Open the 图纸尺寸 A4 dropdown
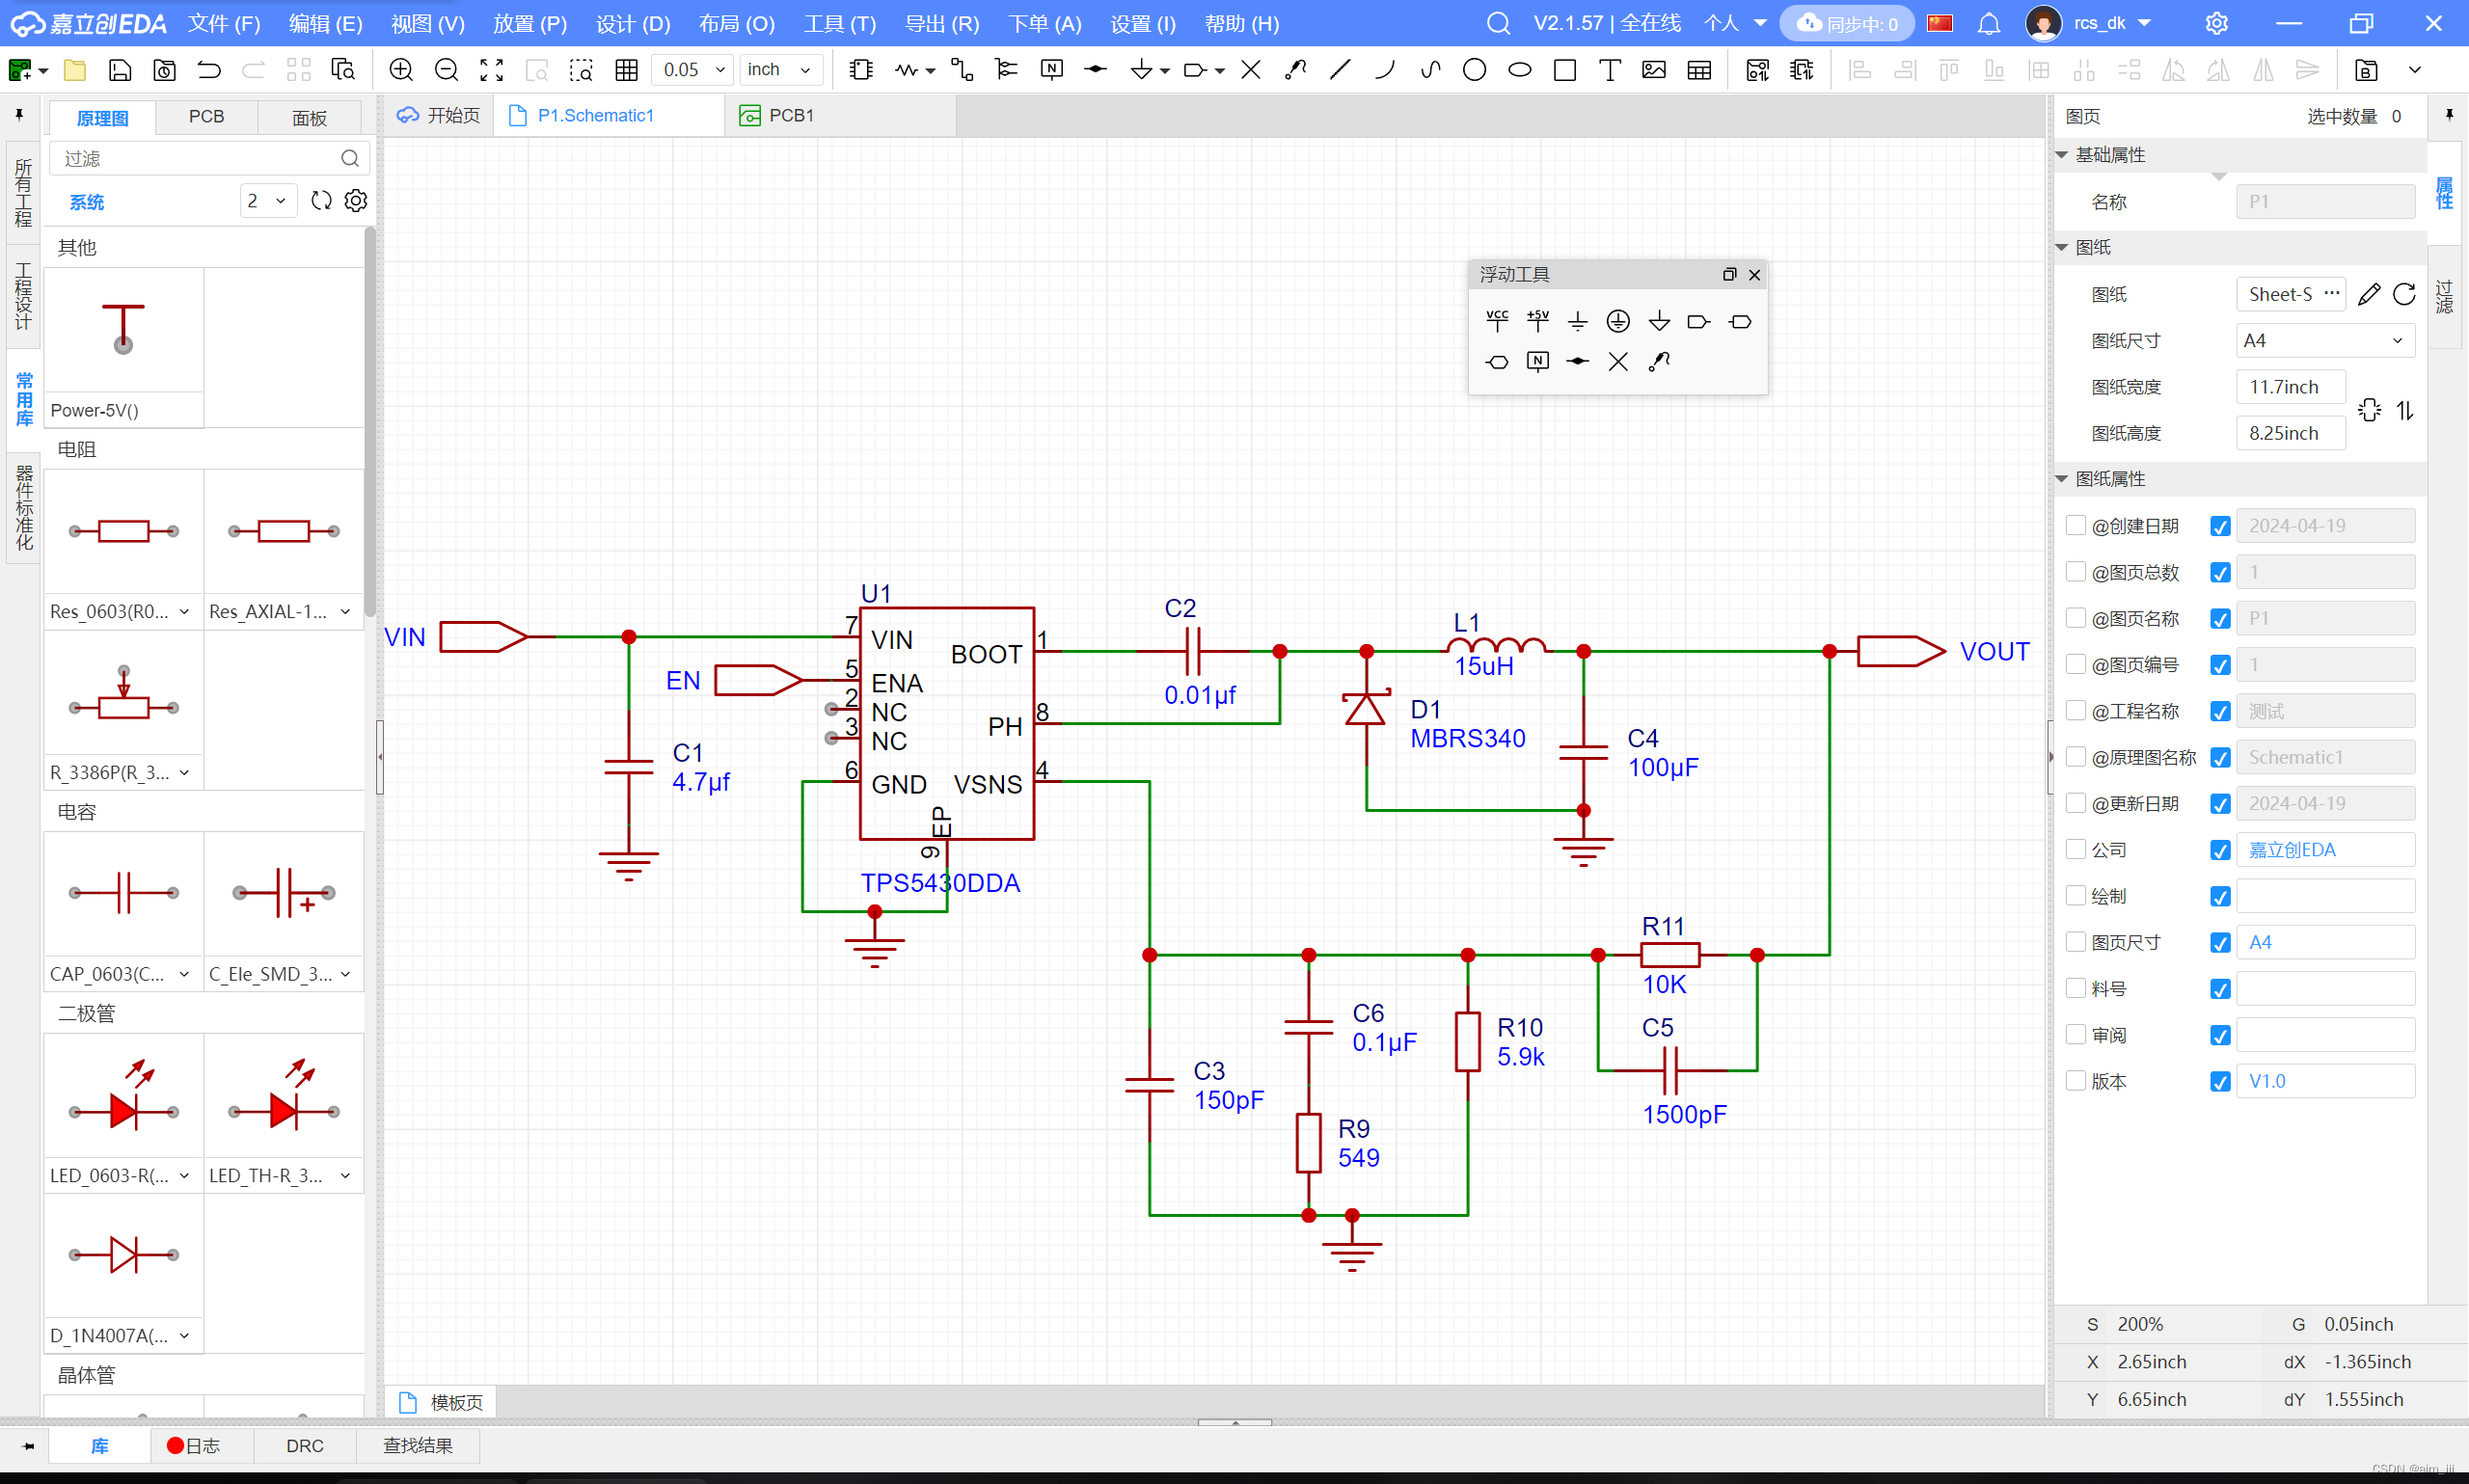The height and width of the screenshot is (1484, 2469). (x=2324, y=341)
